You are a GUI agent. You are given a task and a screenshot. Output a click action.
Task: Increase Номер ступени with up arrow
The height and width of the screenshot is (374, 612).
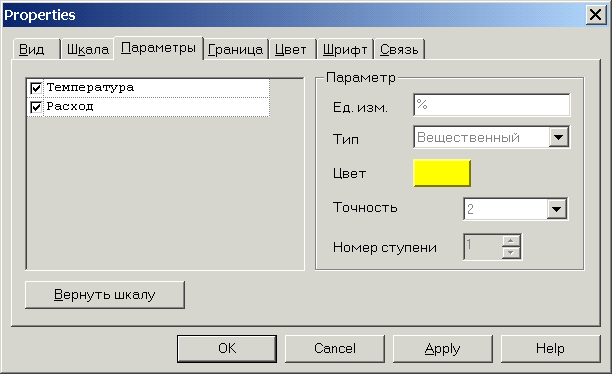coord(511,241)
